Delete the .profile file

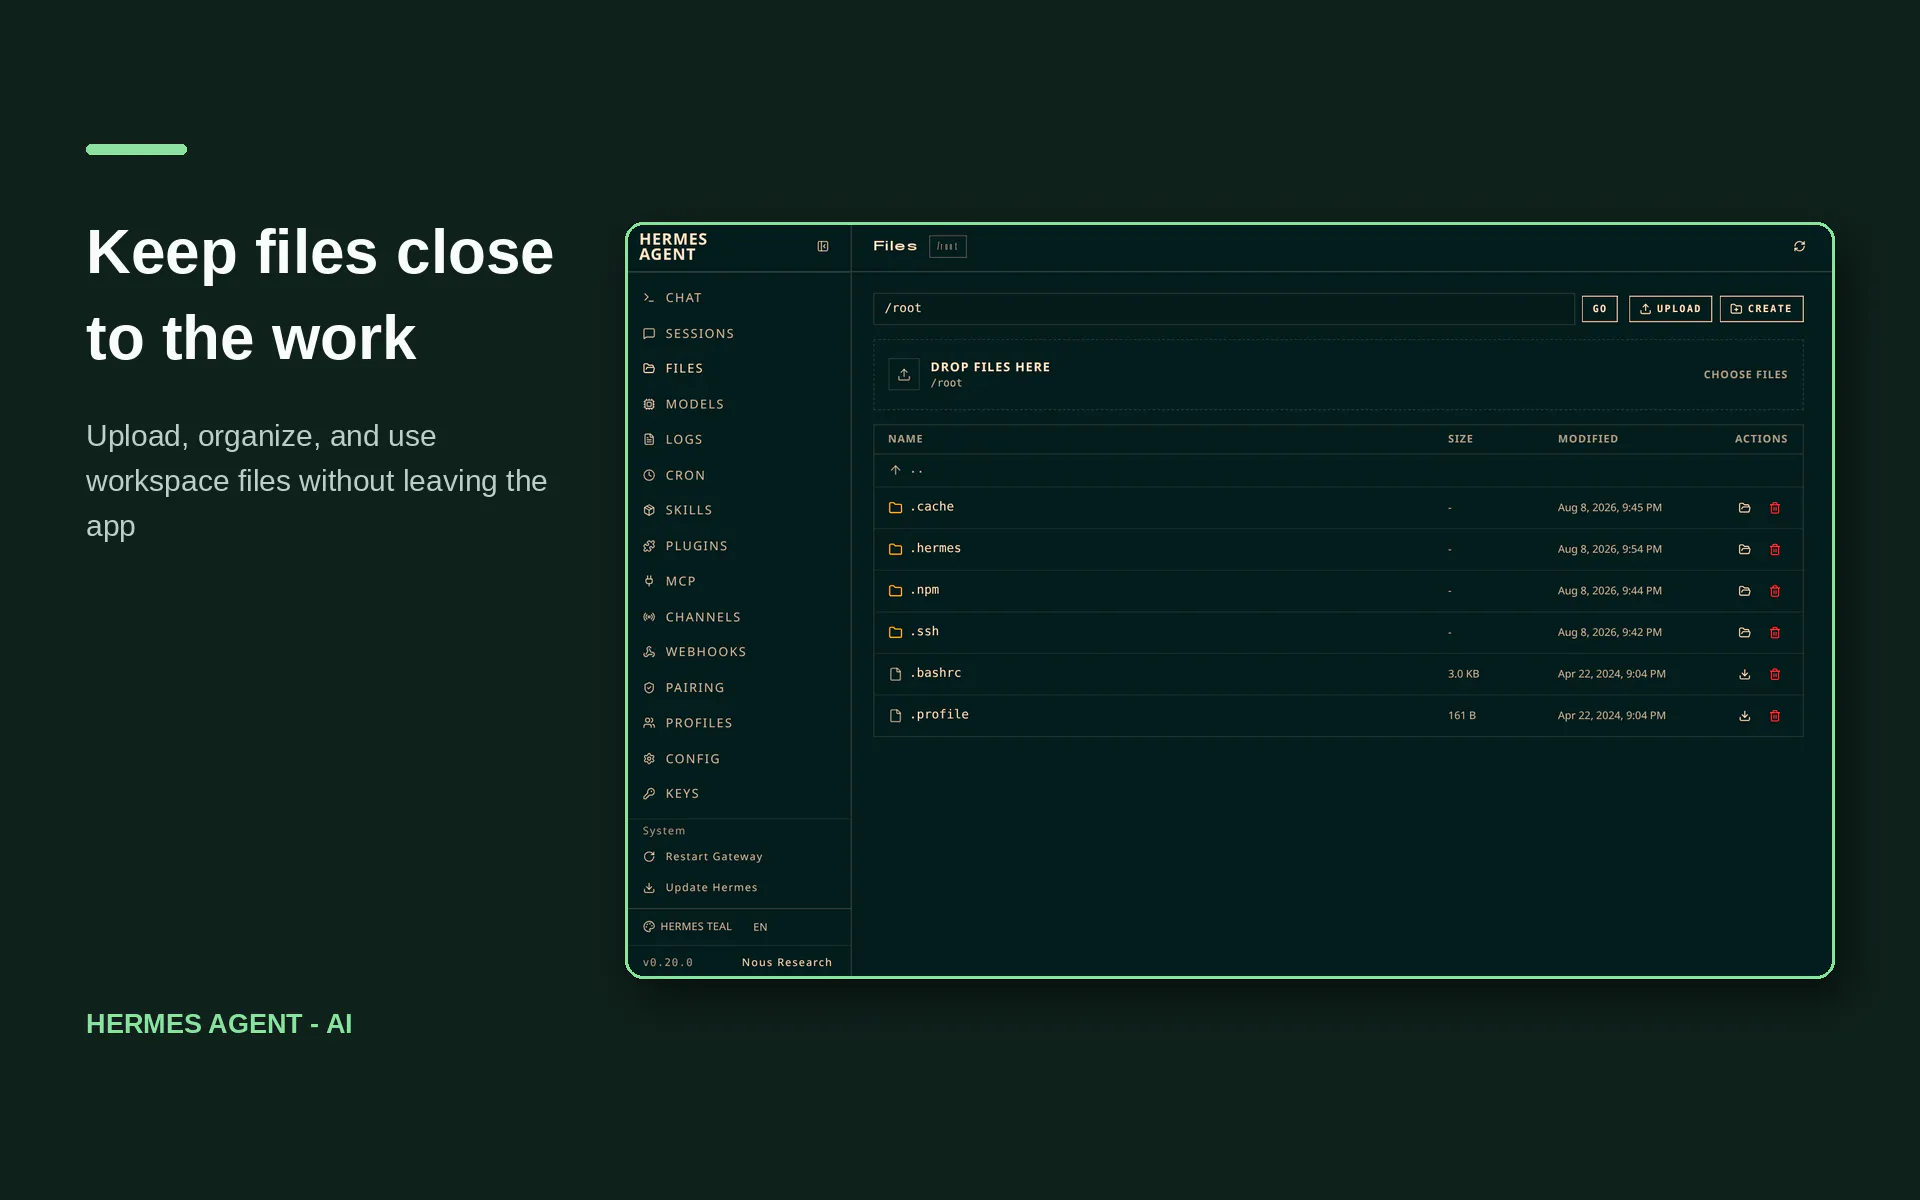click(x=1775, y=716)
